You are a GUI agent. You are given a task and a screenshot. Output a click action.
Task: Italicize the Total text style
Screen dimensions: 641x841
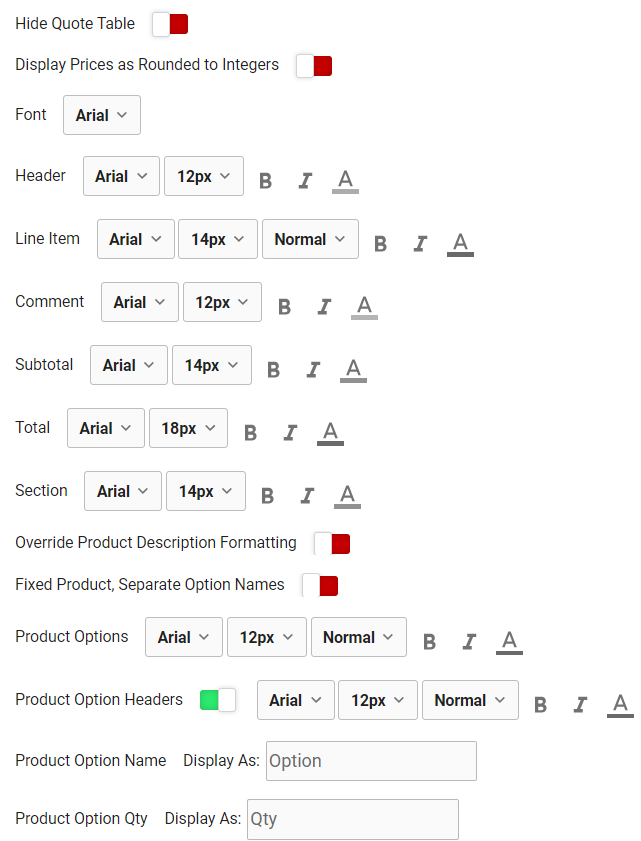point(291,432)
